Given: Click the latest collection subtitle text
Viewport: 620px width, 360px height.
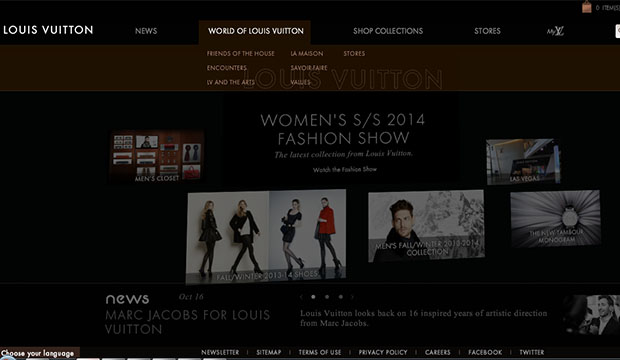Looking at the screenshot, I should tap(344, 154).
